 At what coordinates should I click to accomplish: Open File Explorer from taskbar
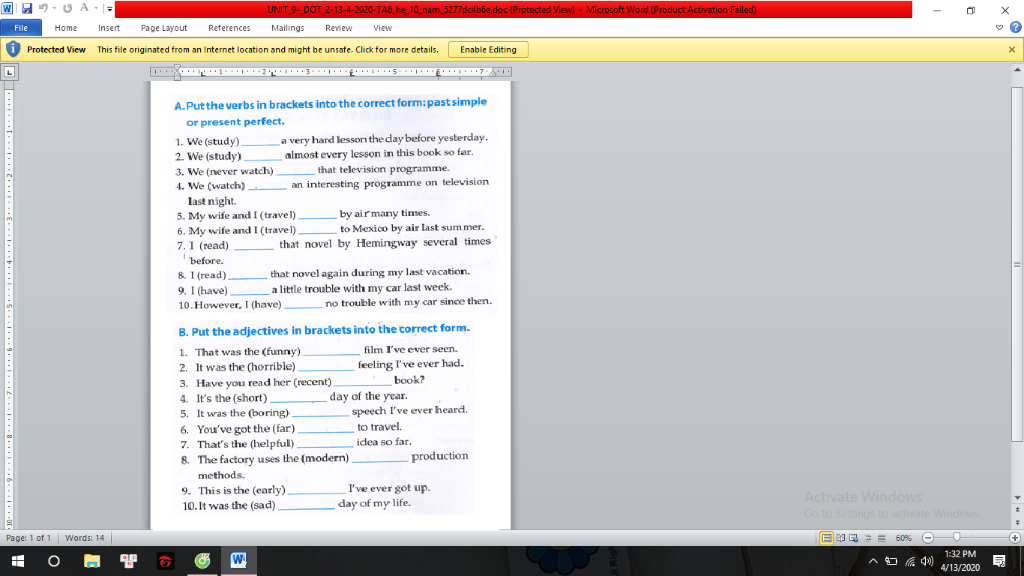coord(91,561)
